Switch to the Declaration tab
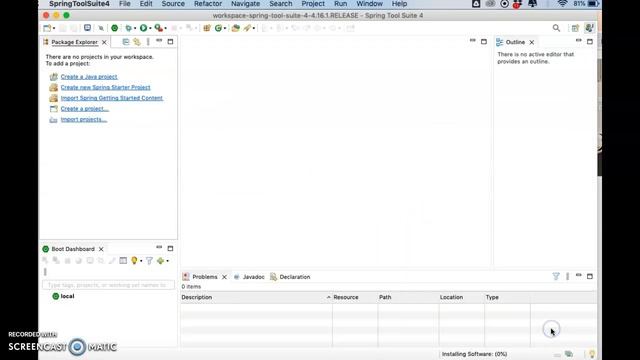This screenshot has width=640, height=360. point(290,277)
